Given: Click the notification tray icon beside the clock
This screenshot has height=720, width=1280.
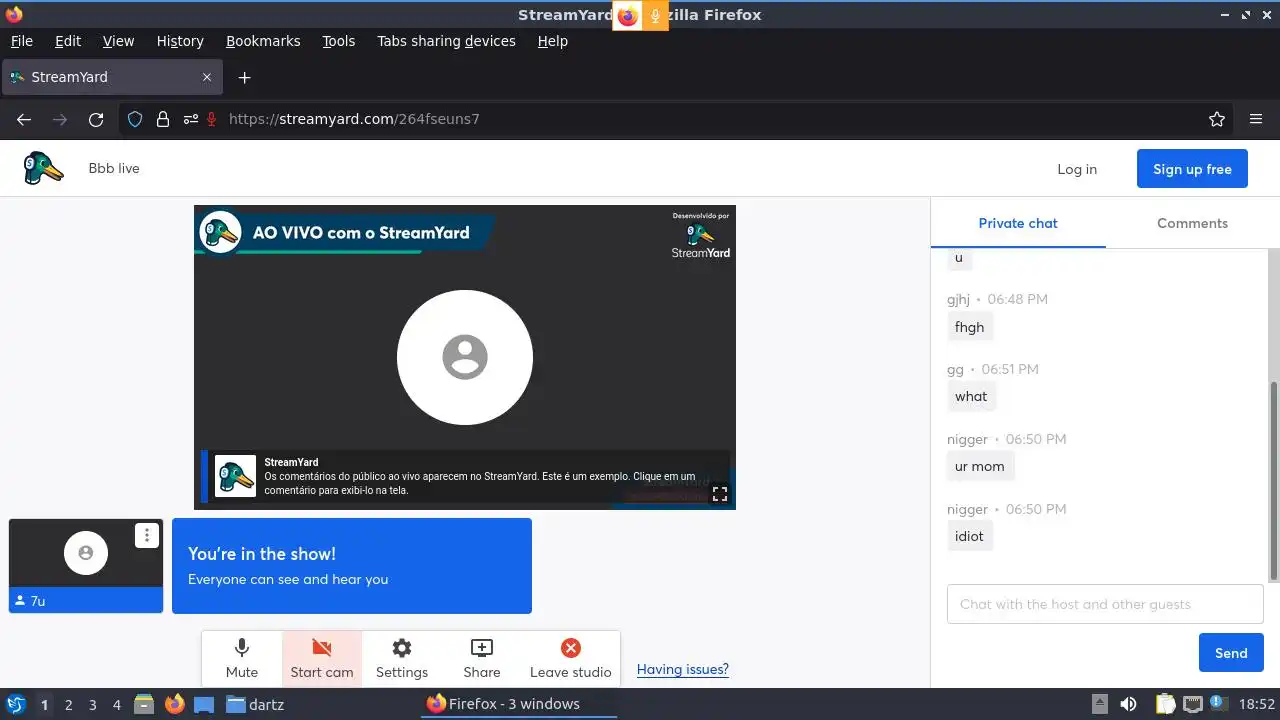Looking at the screenshot, I should coord(1219,704).
